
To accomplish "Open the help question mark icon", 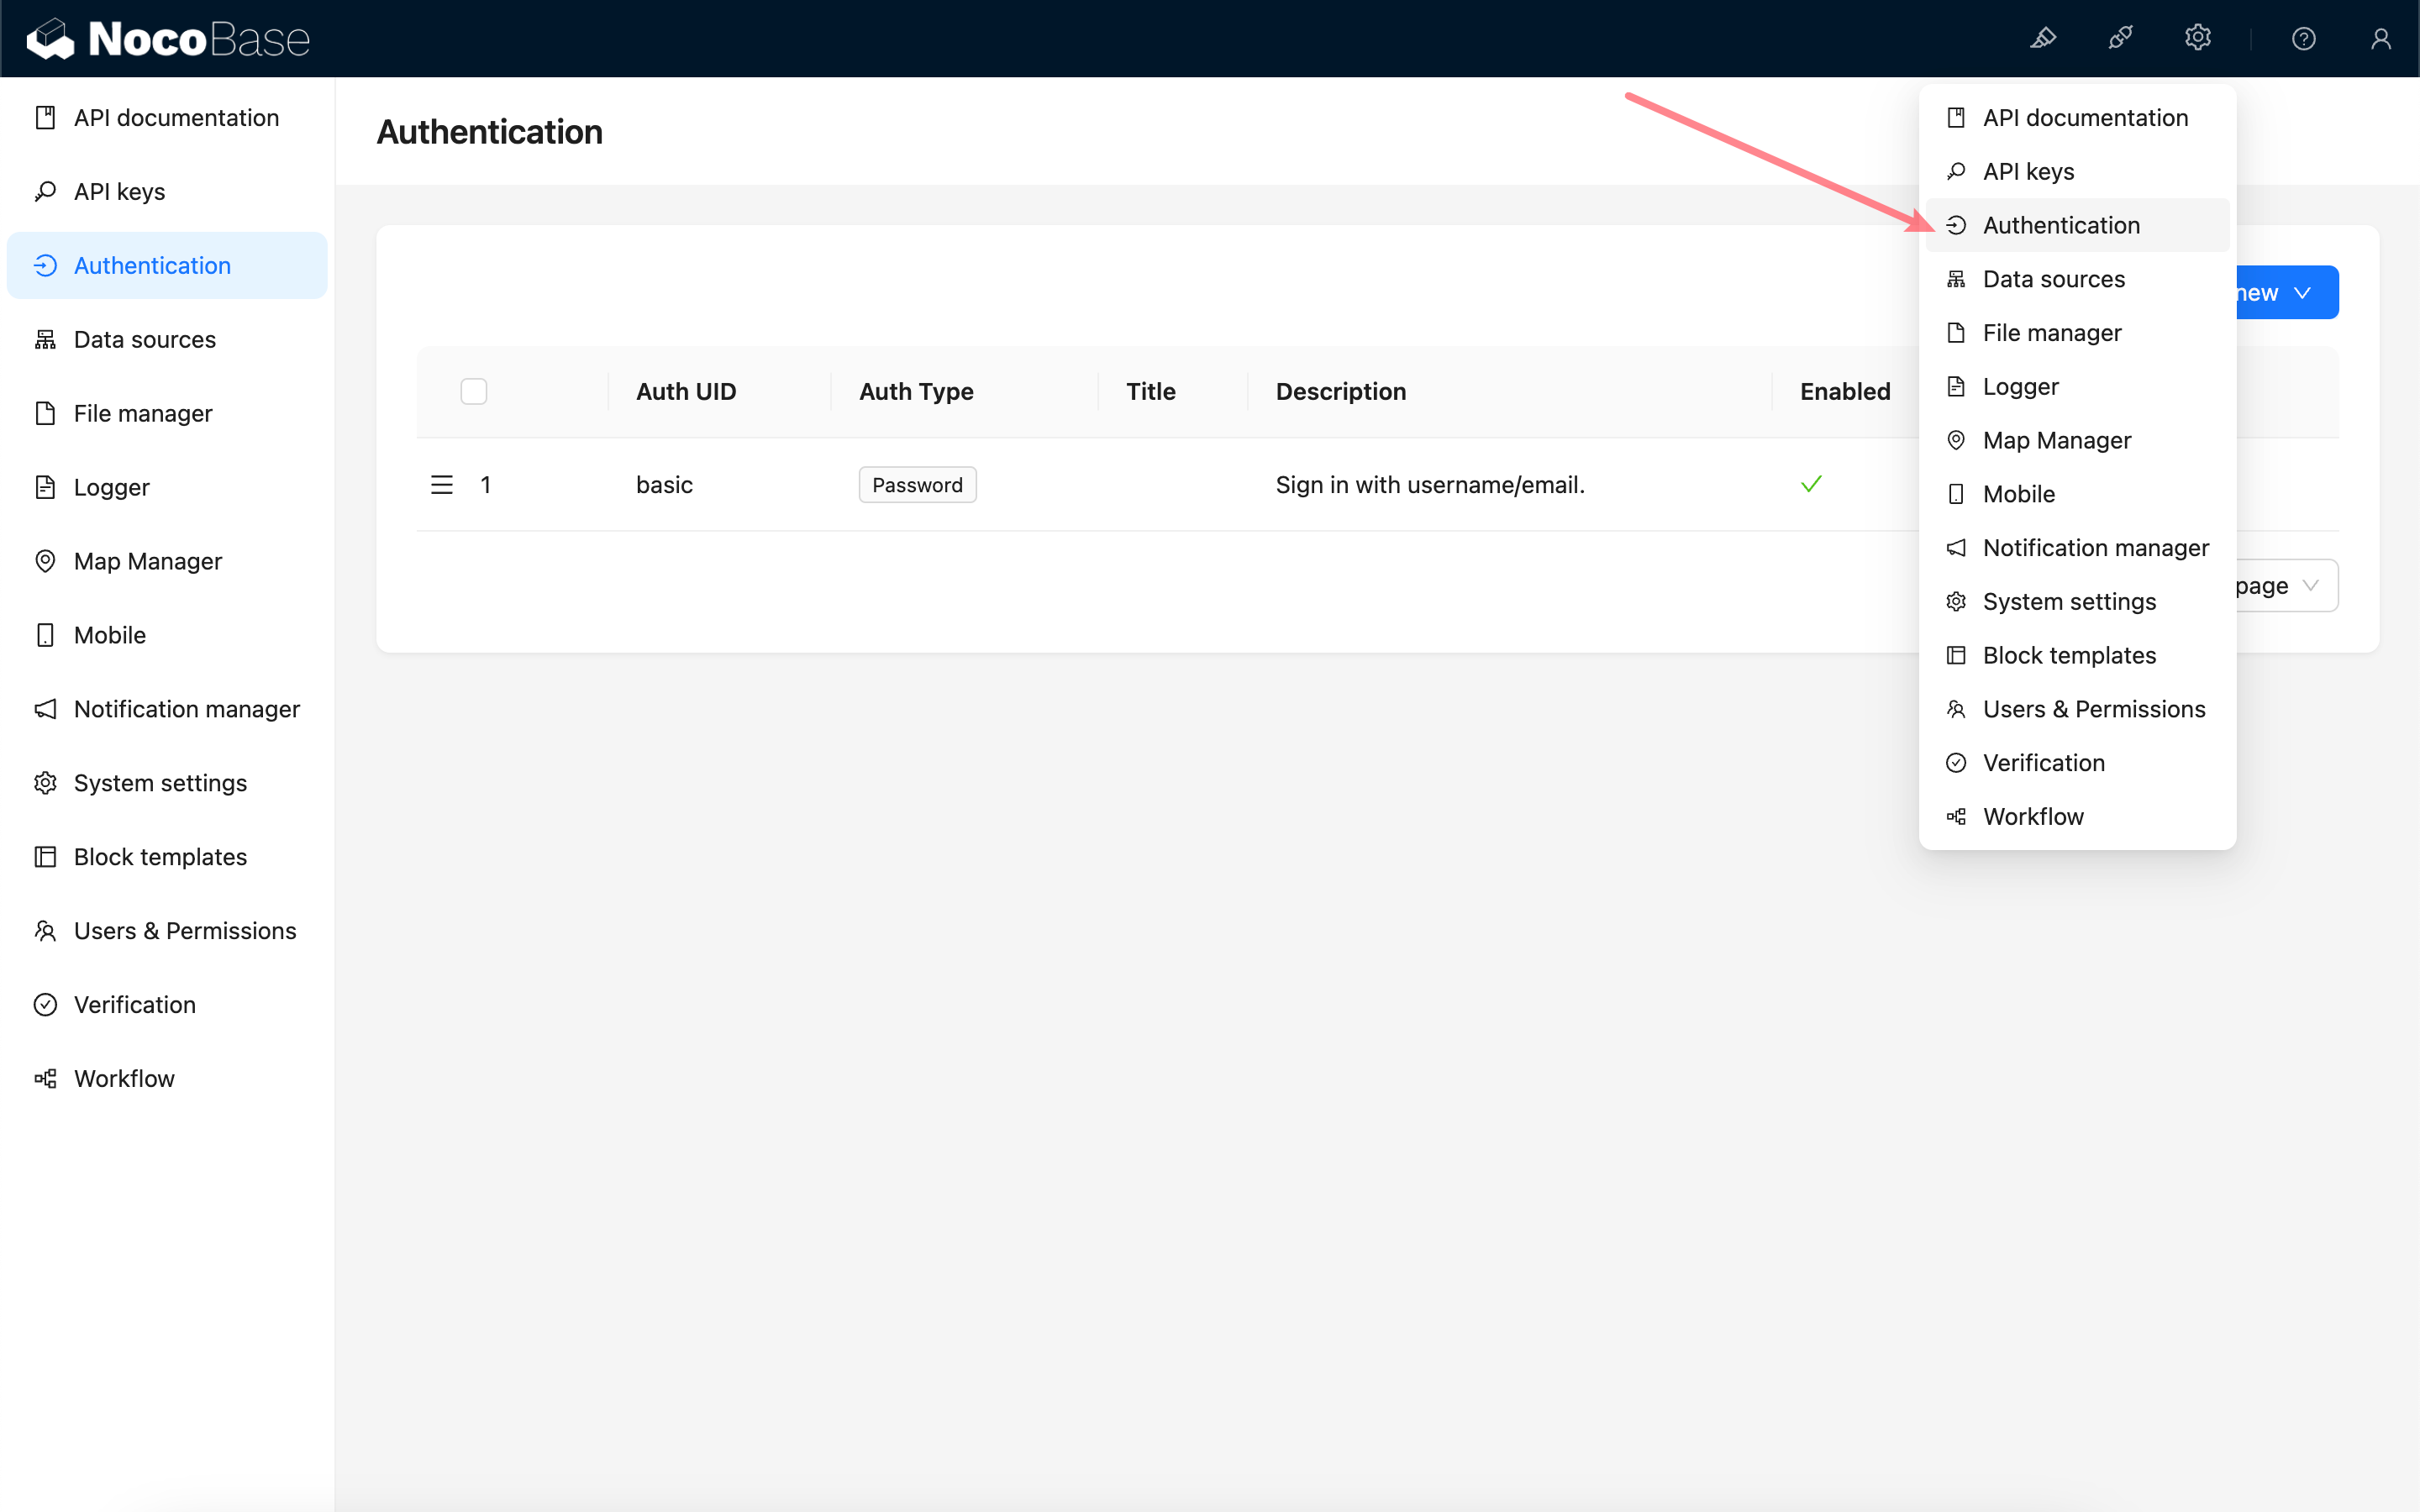I will pos(2303,38).
